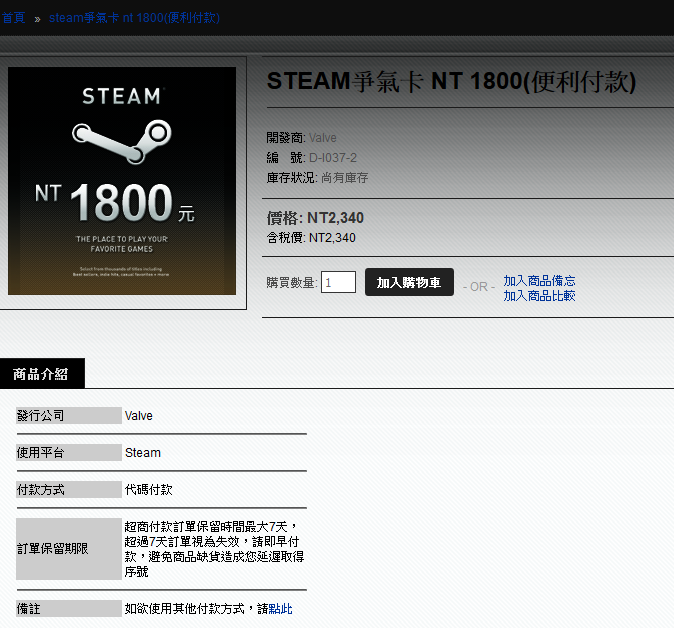Click the 備註 row label

69,609
